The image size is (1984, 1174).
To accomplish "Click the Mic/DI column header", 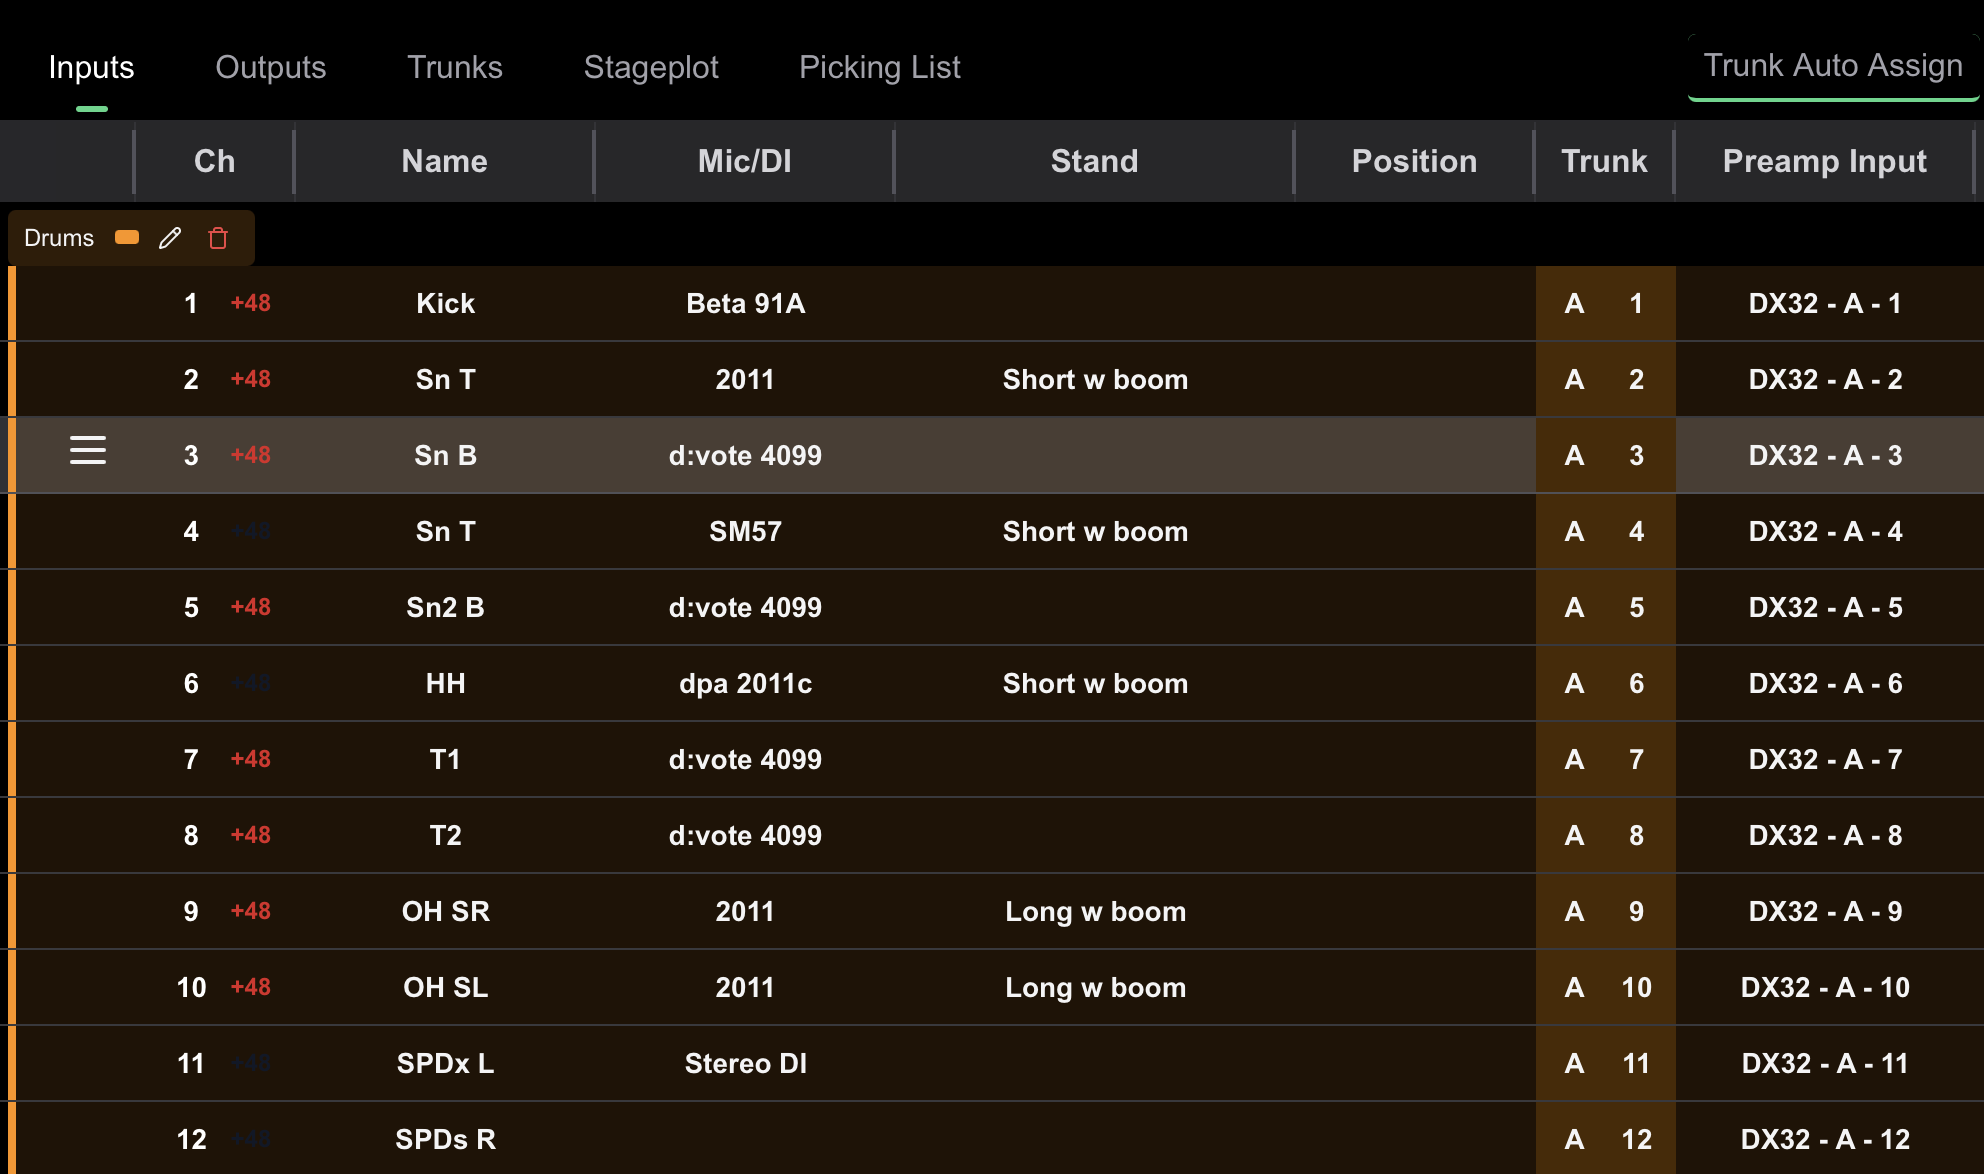I will (x=743, y=161).
